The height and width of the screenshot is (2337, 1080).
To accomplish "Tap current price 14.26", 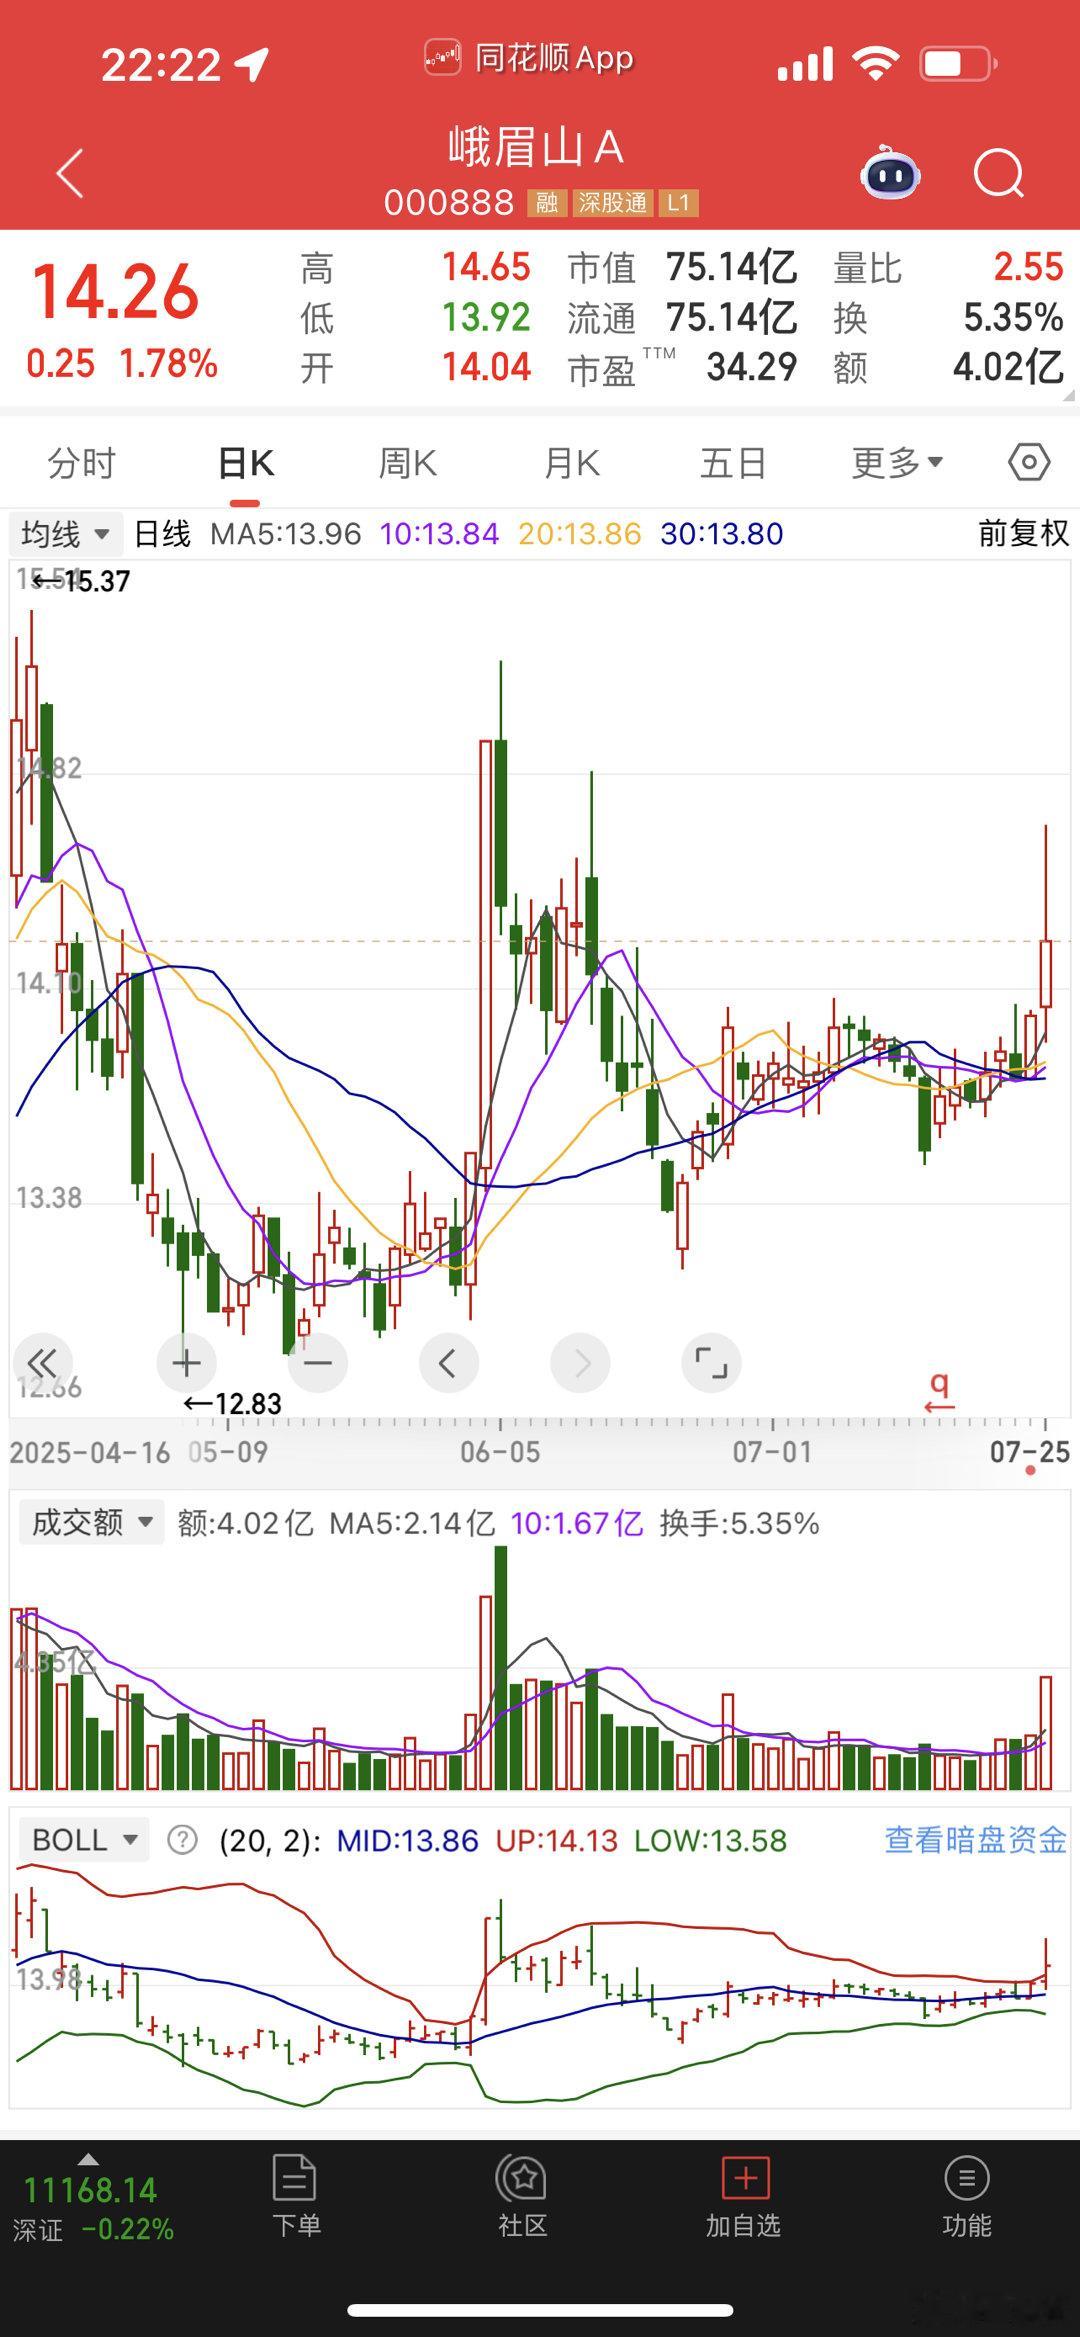I will pos(116,292).
